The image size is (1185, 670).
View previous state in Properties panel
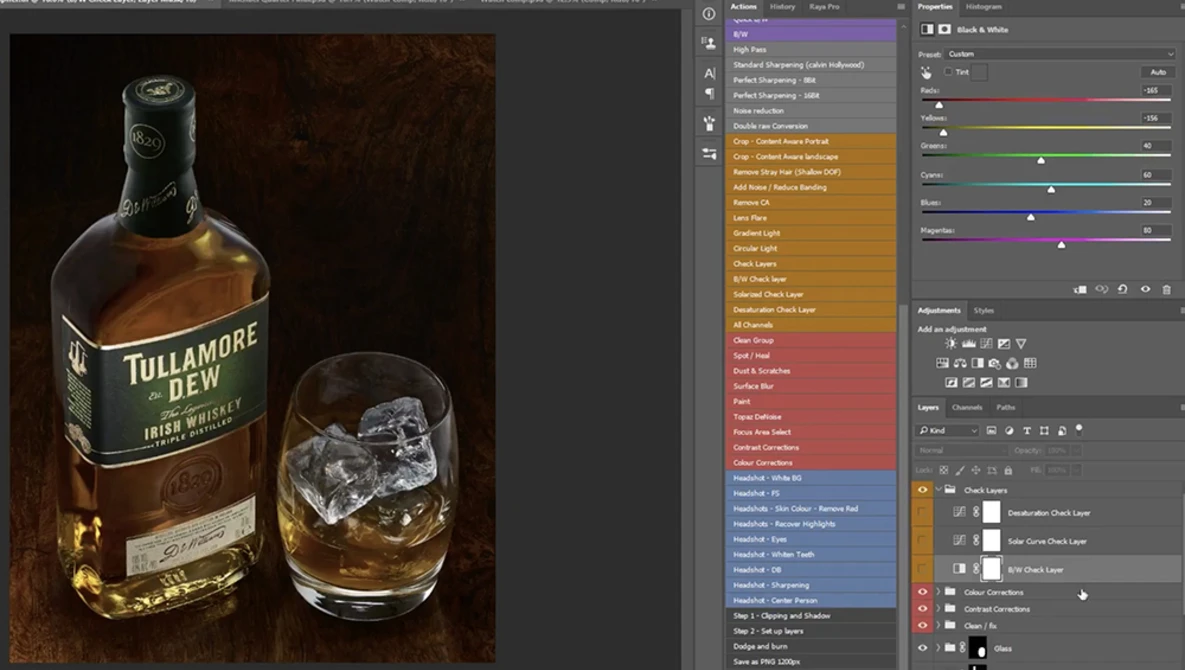(1102, 289)
